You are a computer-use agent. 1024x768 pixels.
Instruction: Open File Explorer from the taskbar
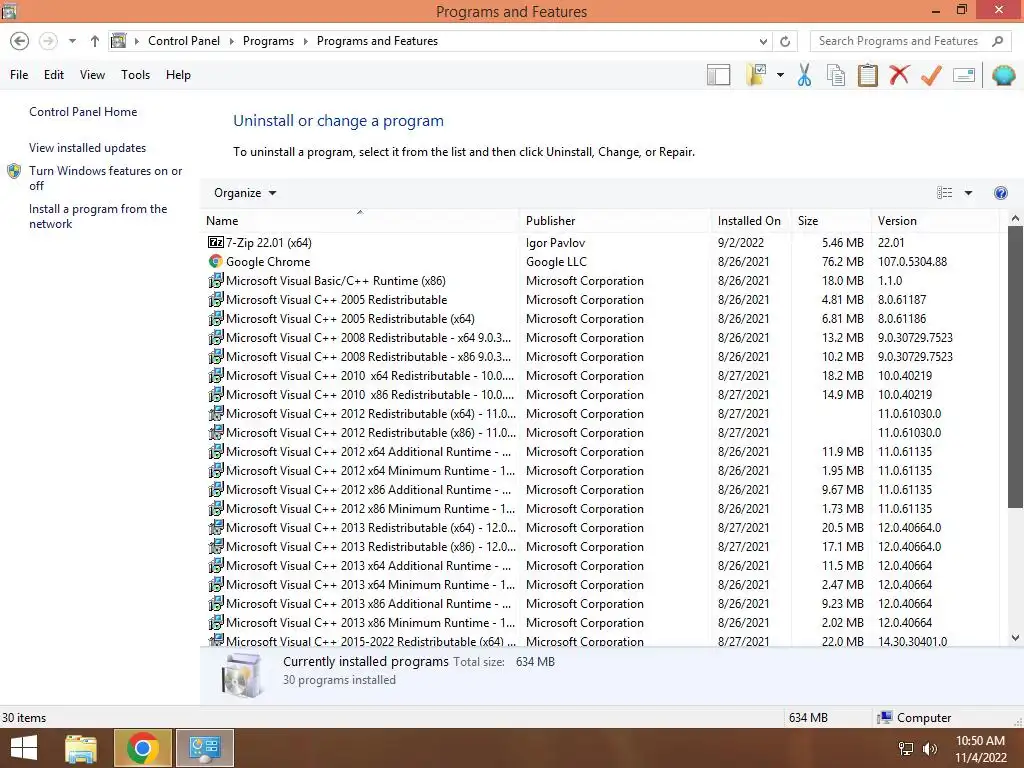click(81, 748)
